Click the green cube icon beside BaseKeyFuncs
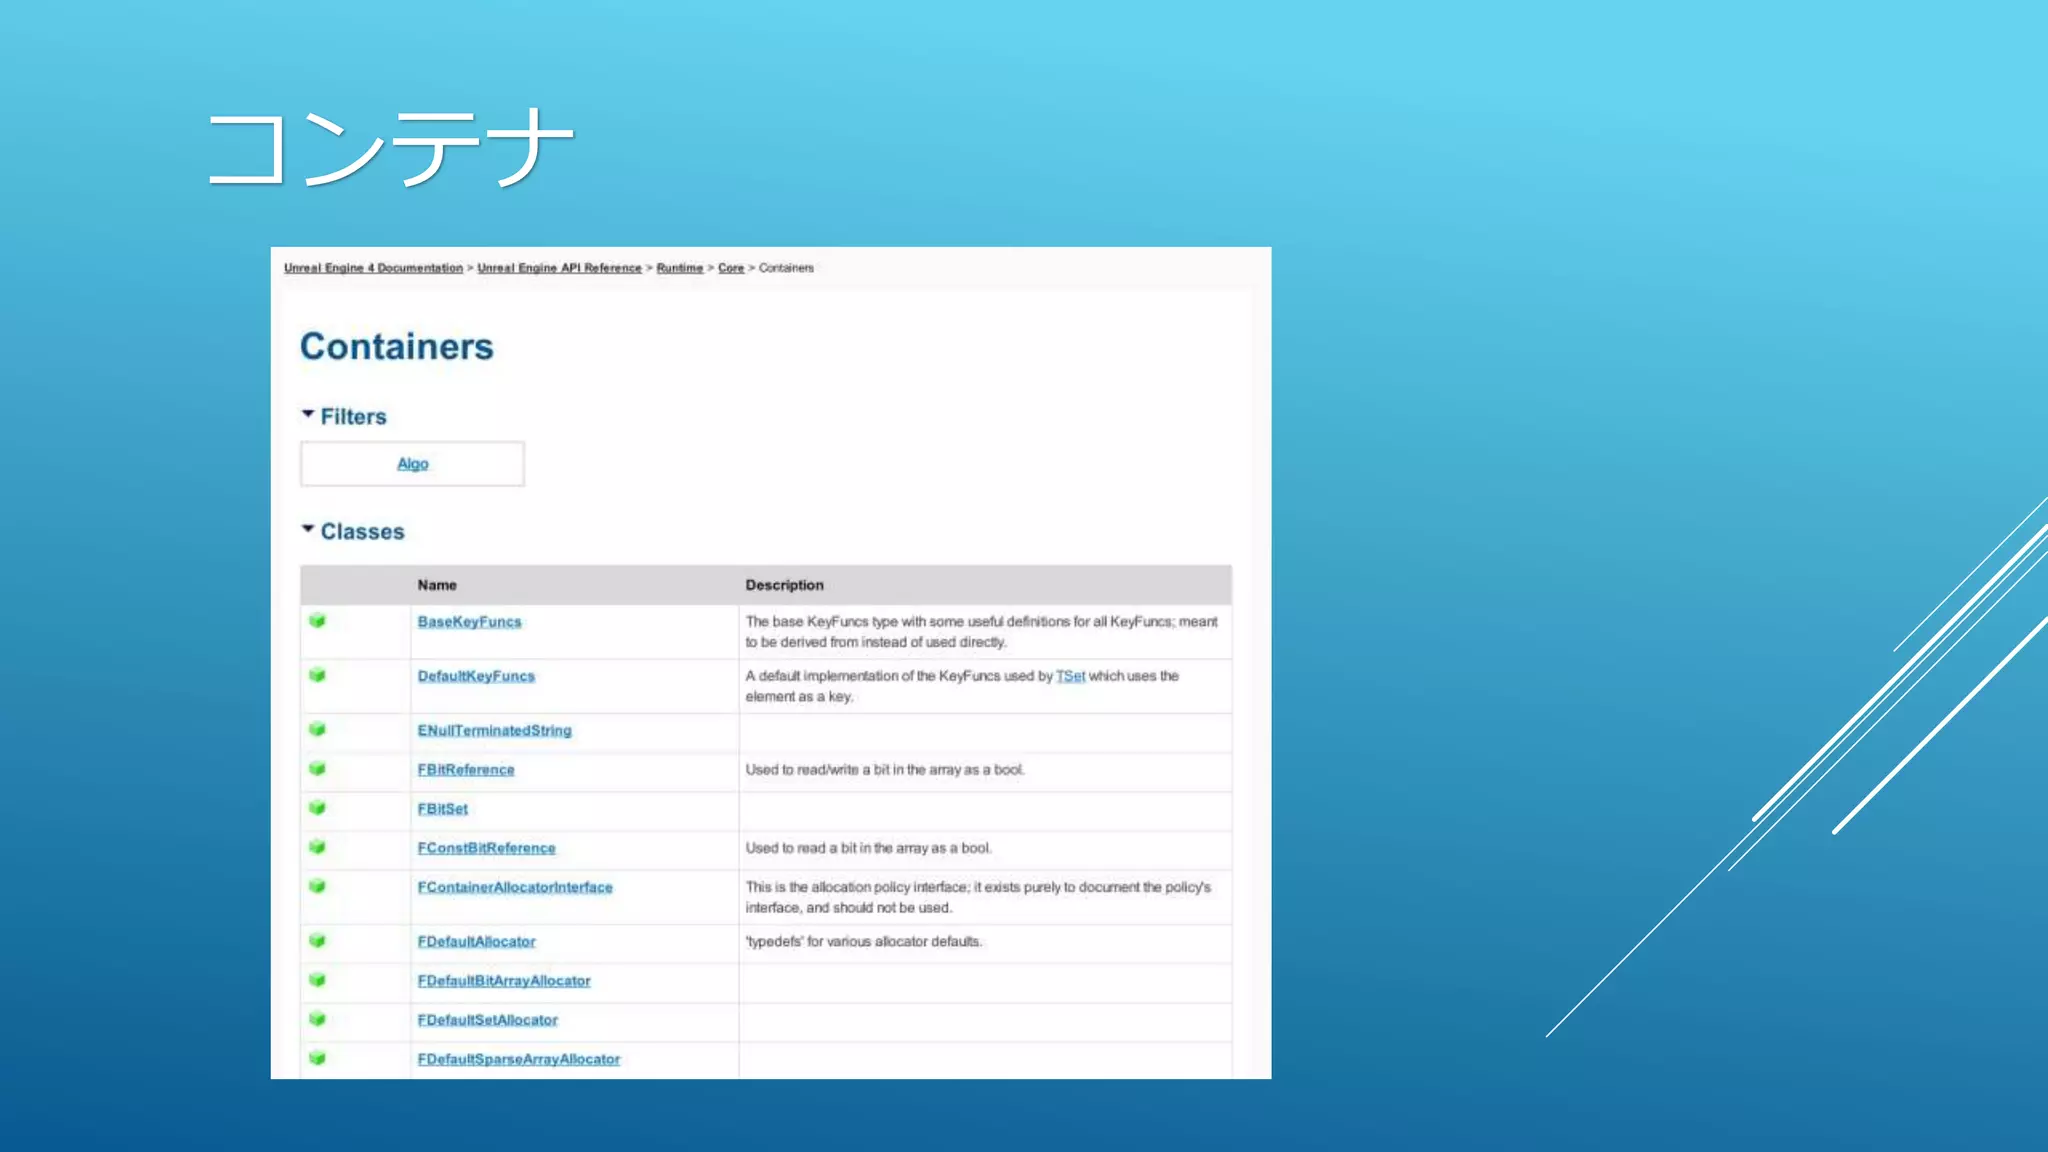This screenshot has height=1152, width=2048. pos(317,621)
